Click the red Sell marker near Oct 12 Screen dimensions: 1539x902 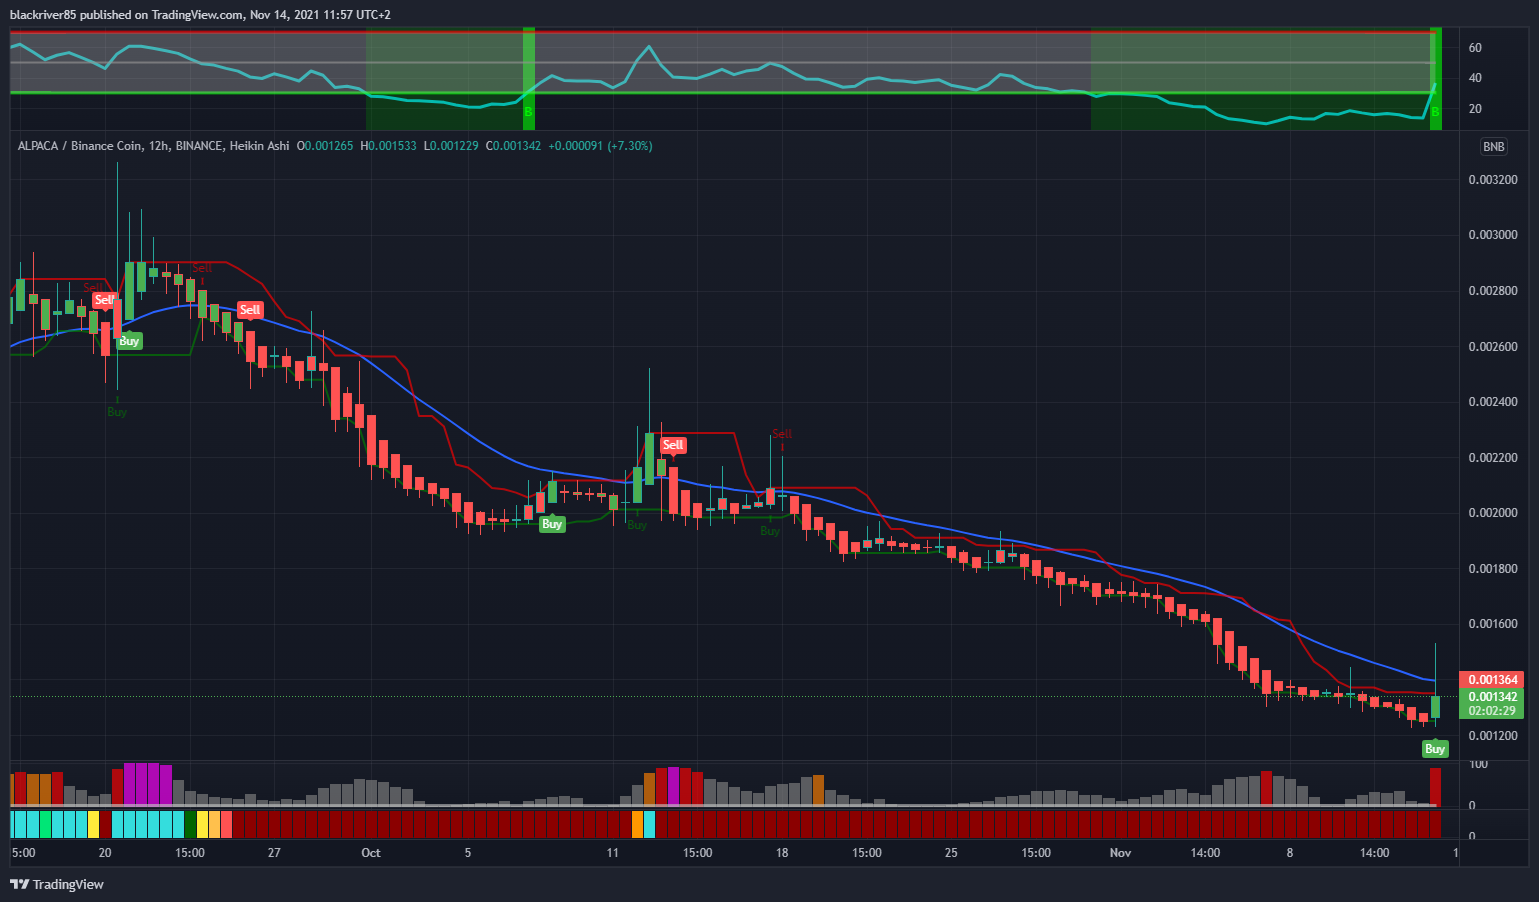pos(673,445)
